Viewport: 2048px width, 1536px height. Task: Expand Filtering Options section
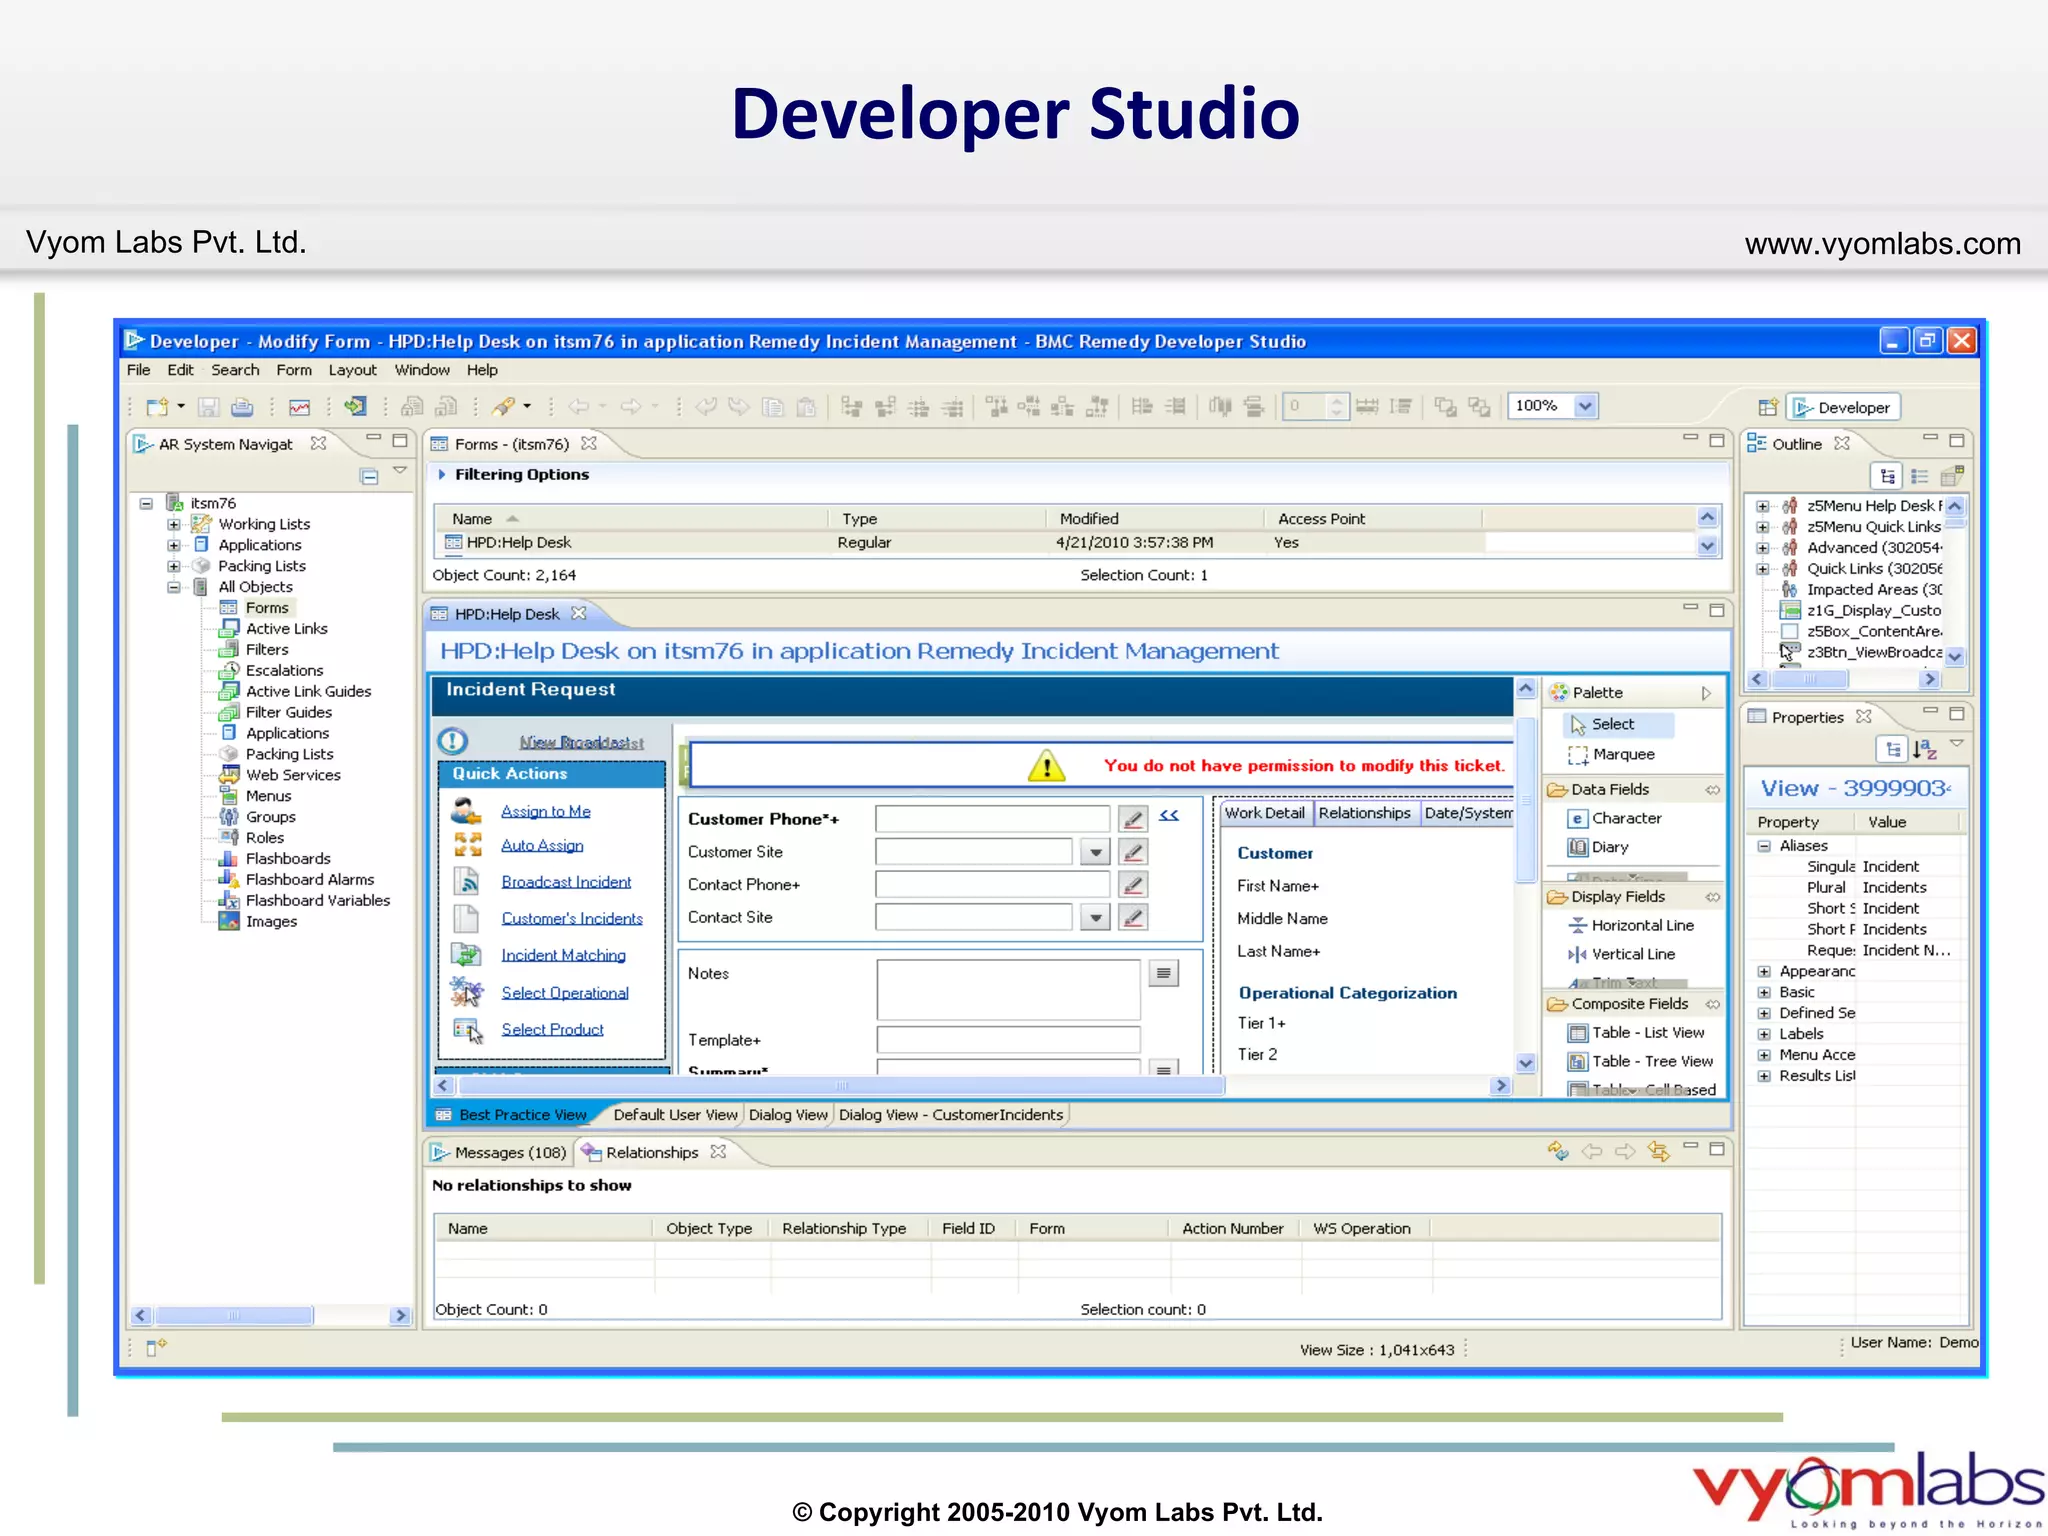point(441,474)
